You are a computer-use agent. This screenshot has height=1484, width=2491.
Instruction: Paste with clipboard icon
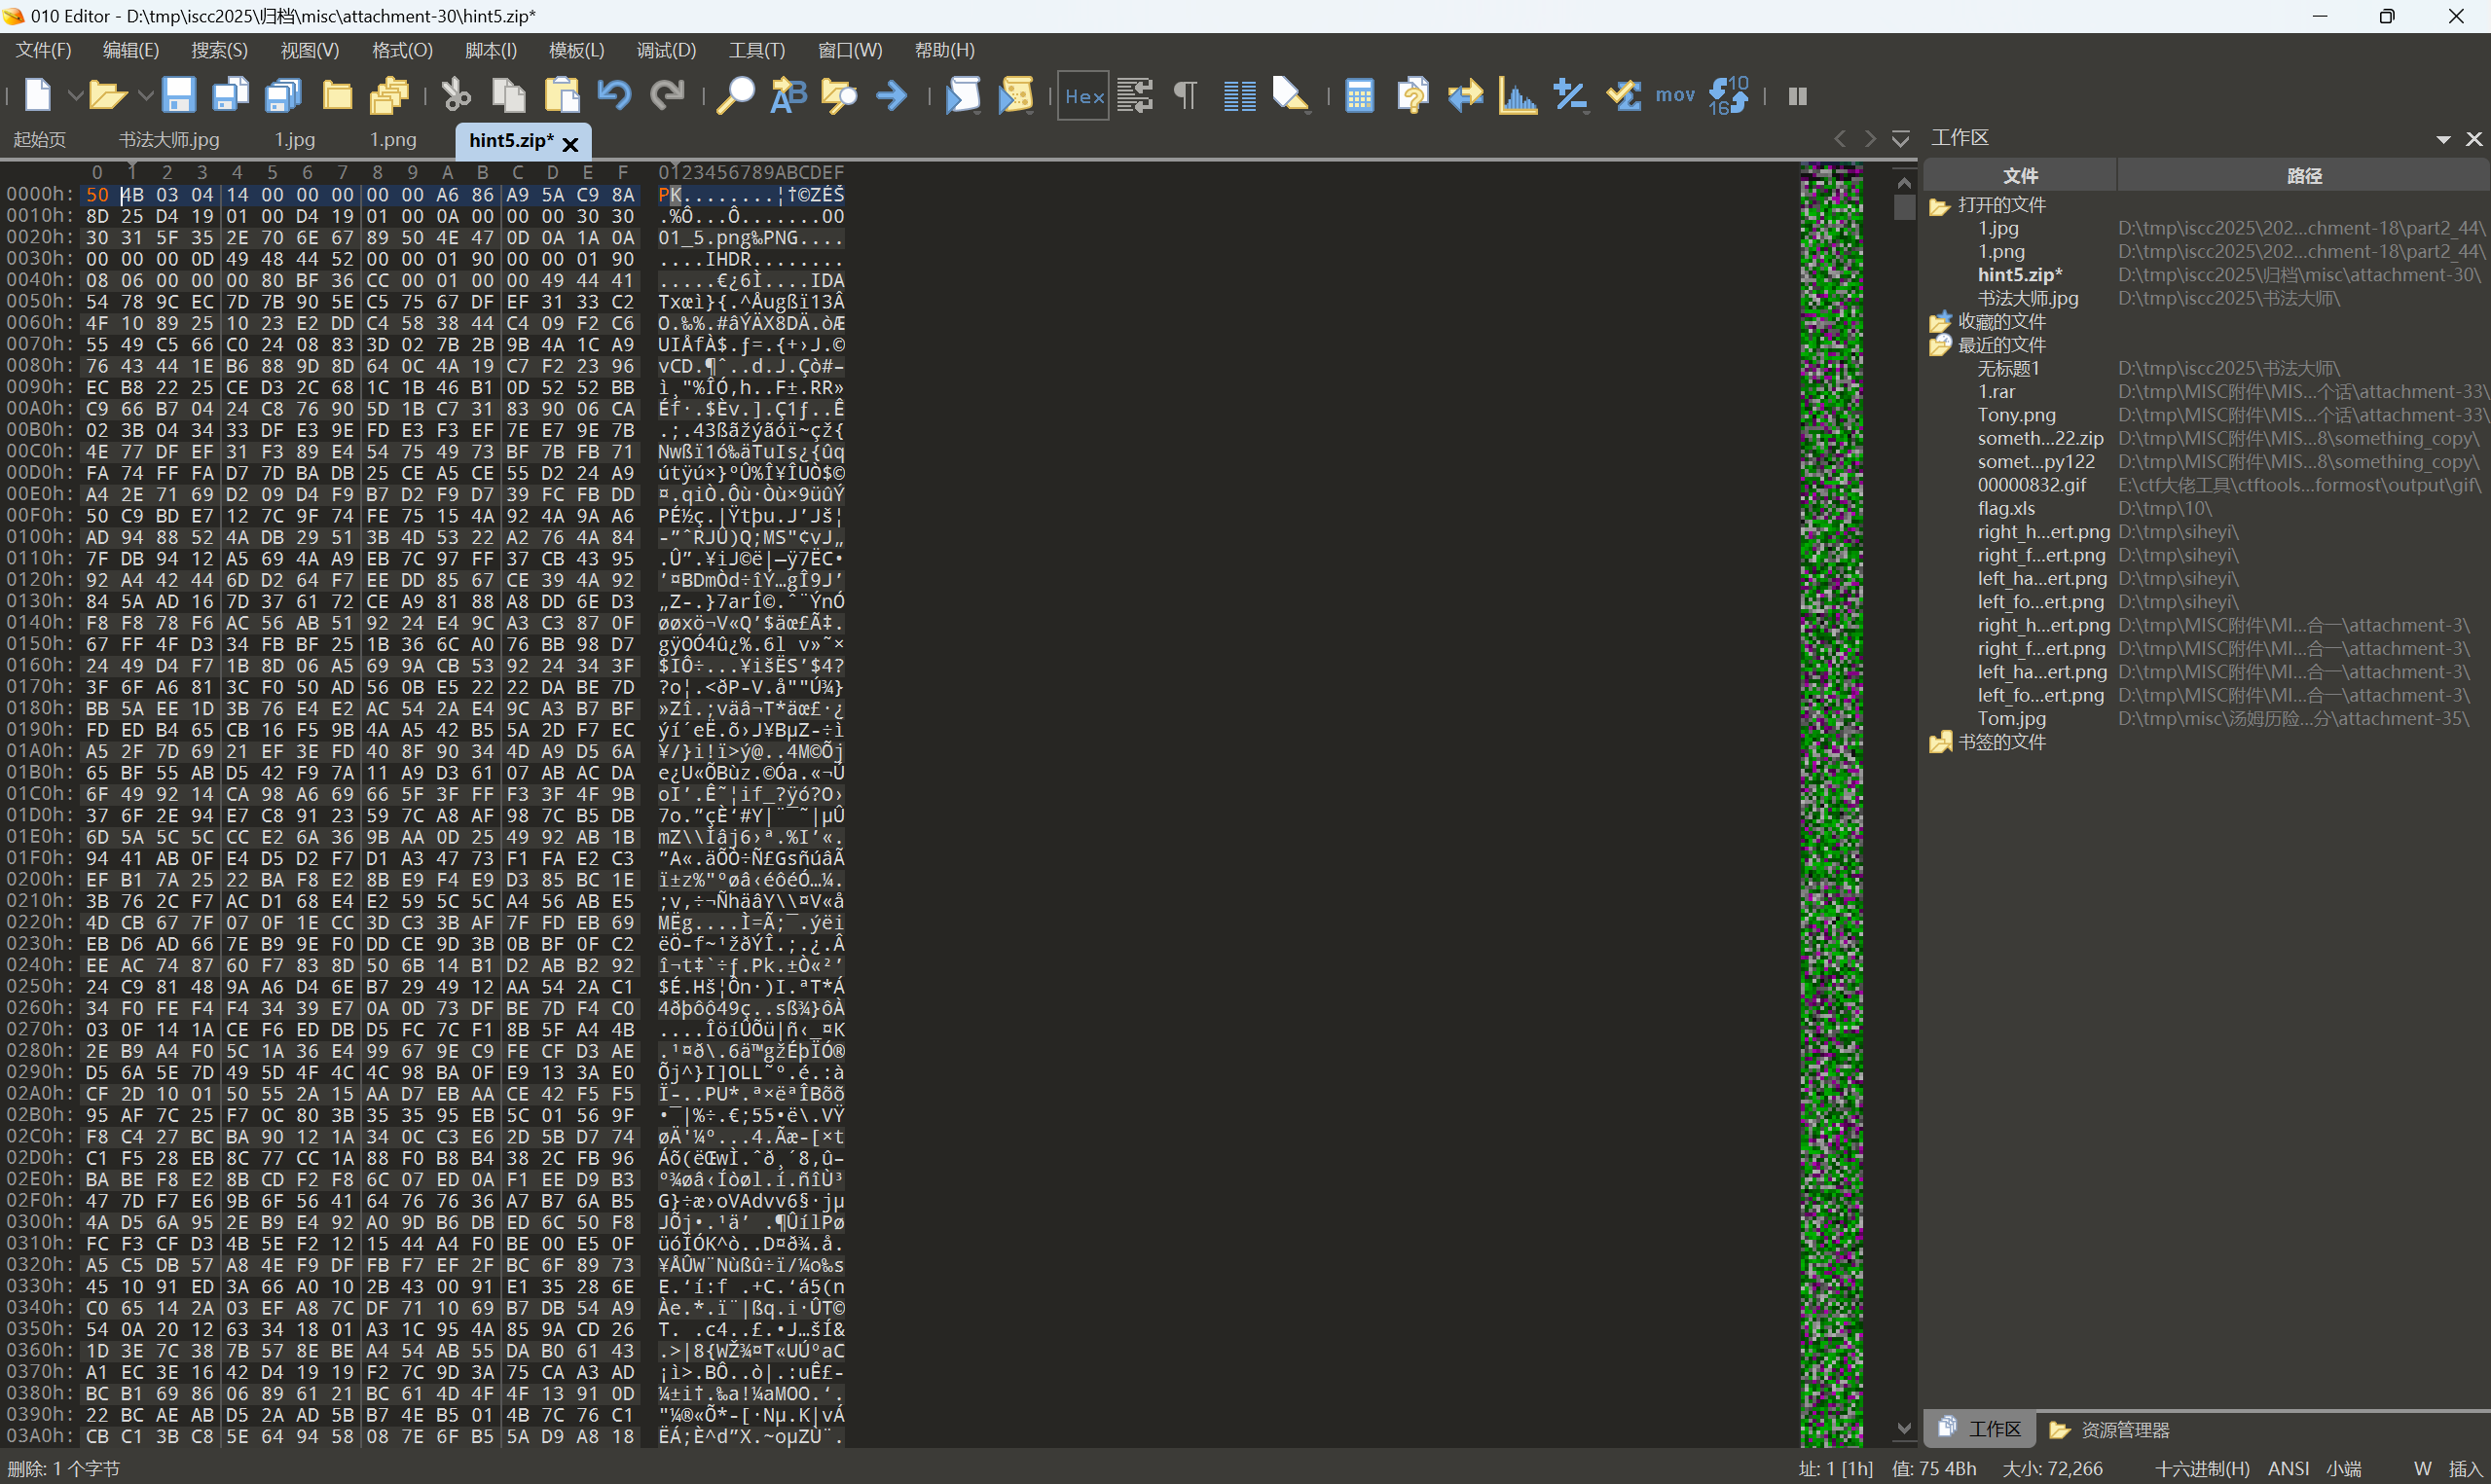tap(561, 96)
